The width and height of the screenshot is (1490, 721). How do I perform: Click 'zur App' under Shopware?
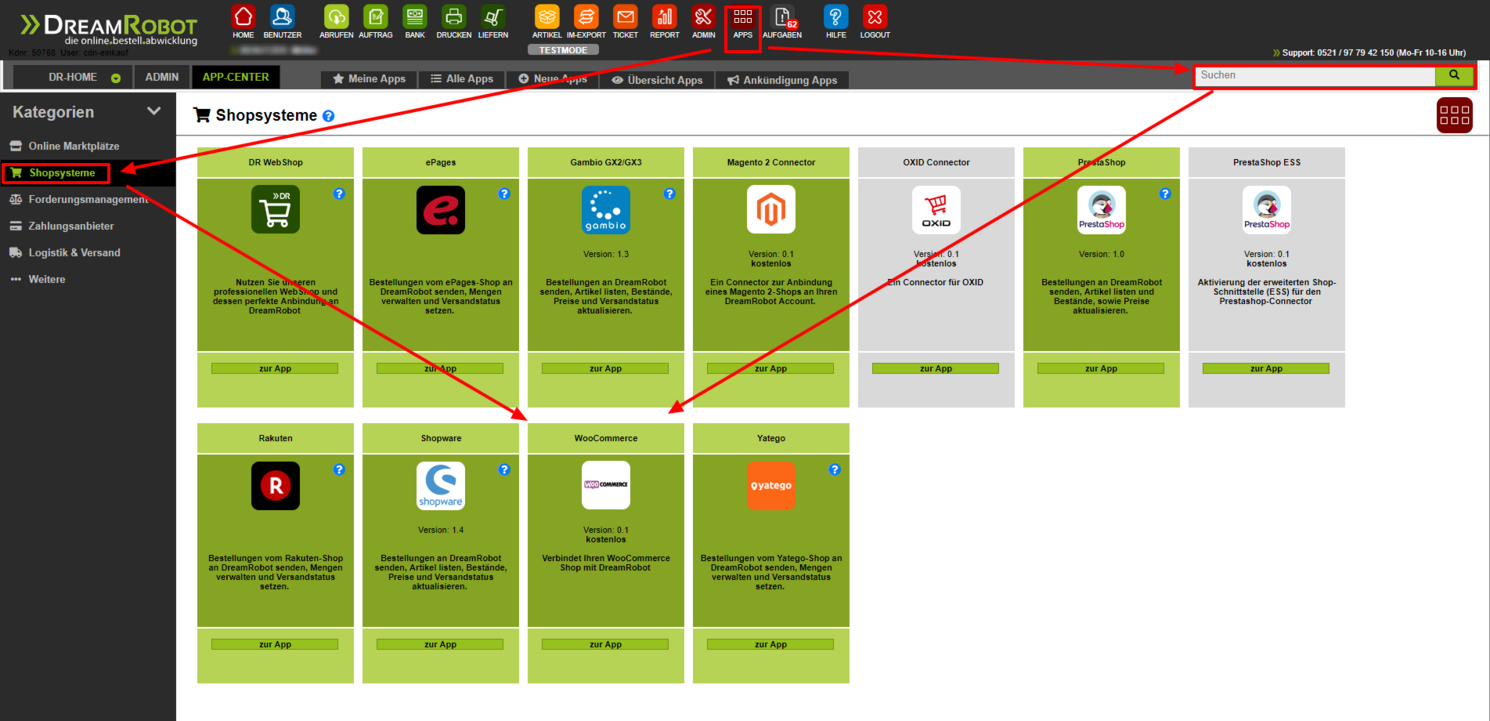[x=440, y=644]
